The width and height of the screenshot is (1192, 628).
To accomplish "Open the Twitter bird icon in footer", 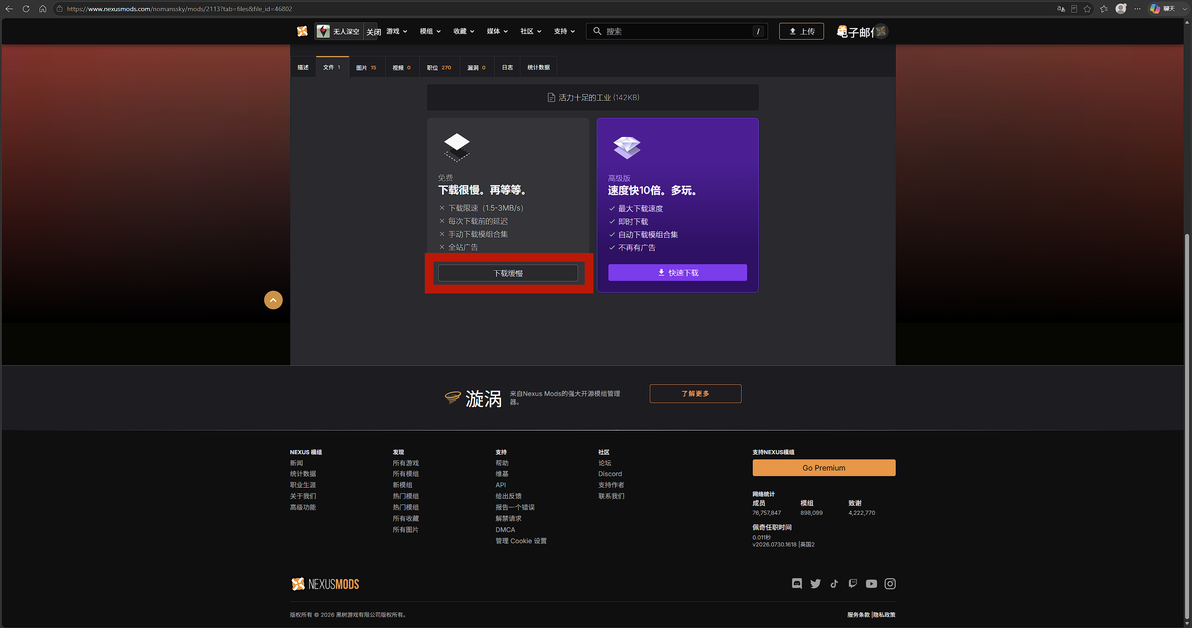I will (x=815, y=584).
